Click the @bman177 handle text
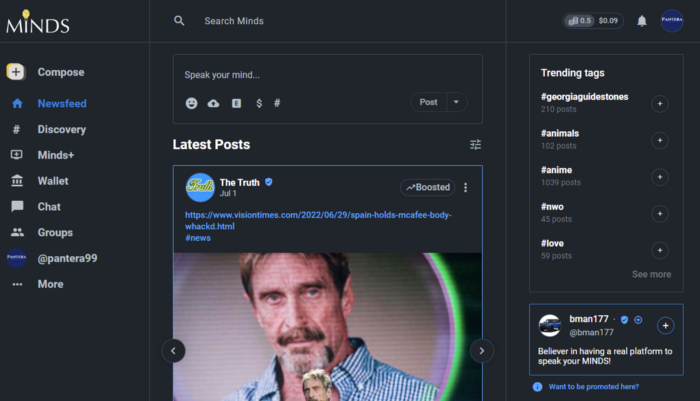The image size is (700, 401). point(591,332)
